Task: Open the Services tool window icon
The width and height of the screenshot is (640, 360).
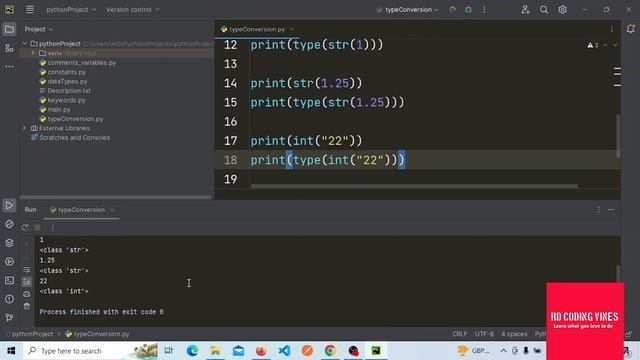Action: (9, 262)
